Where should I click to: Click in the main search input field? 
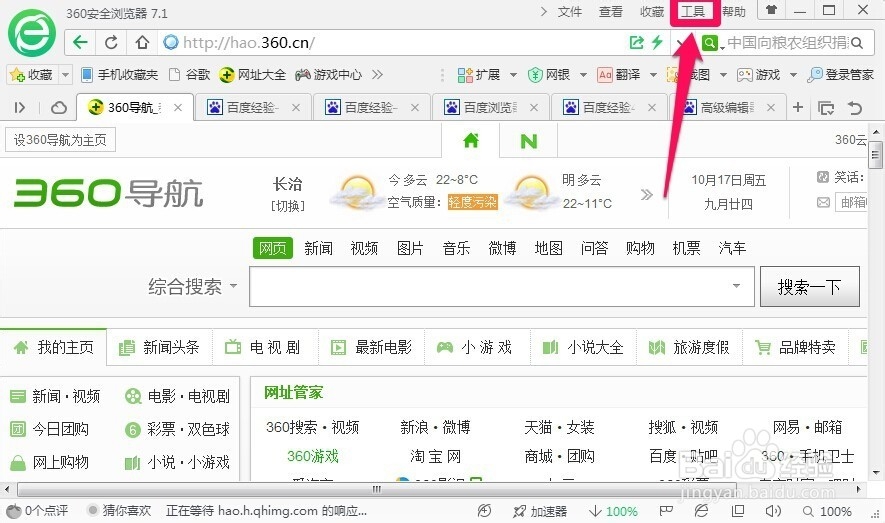502,287
